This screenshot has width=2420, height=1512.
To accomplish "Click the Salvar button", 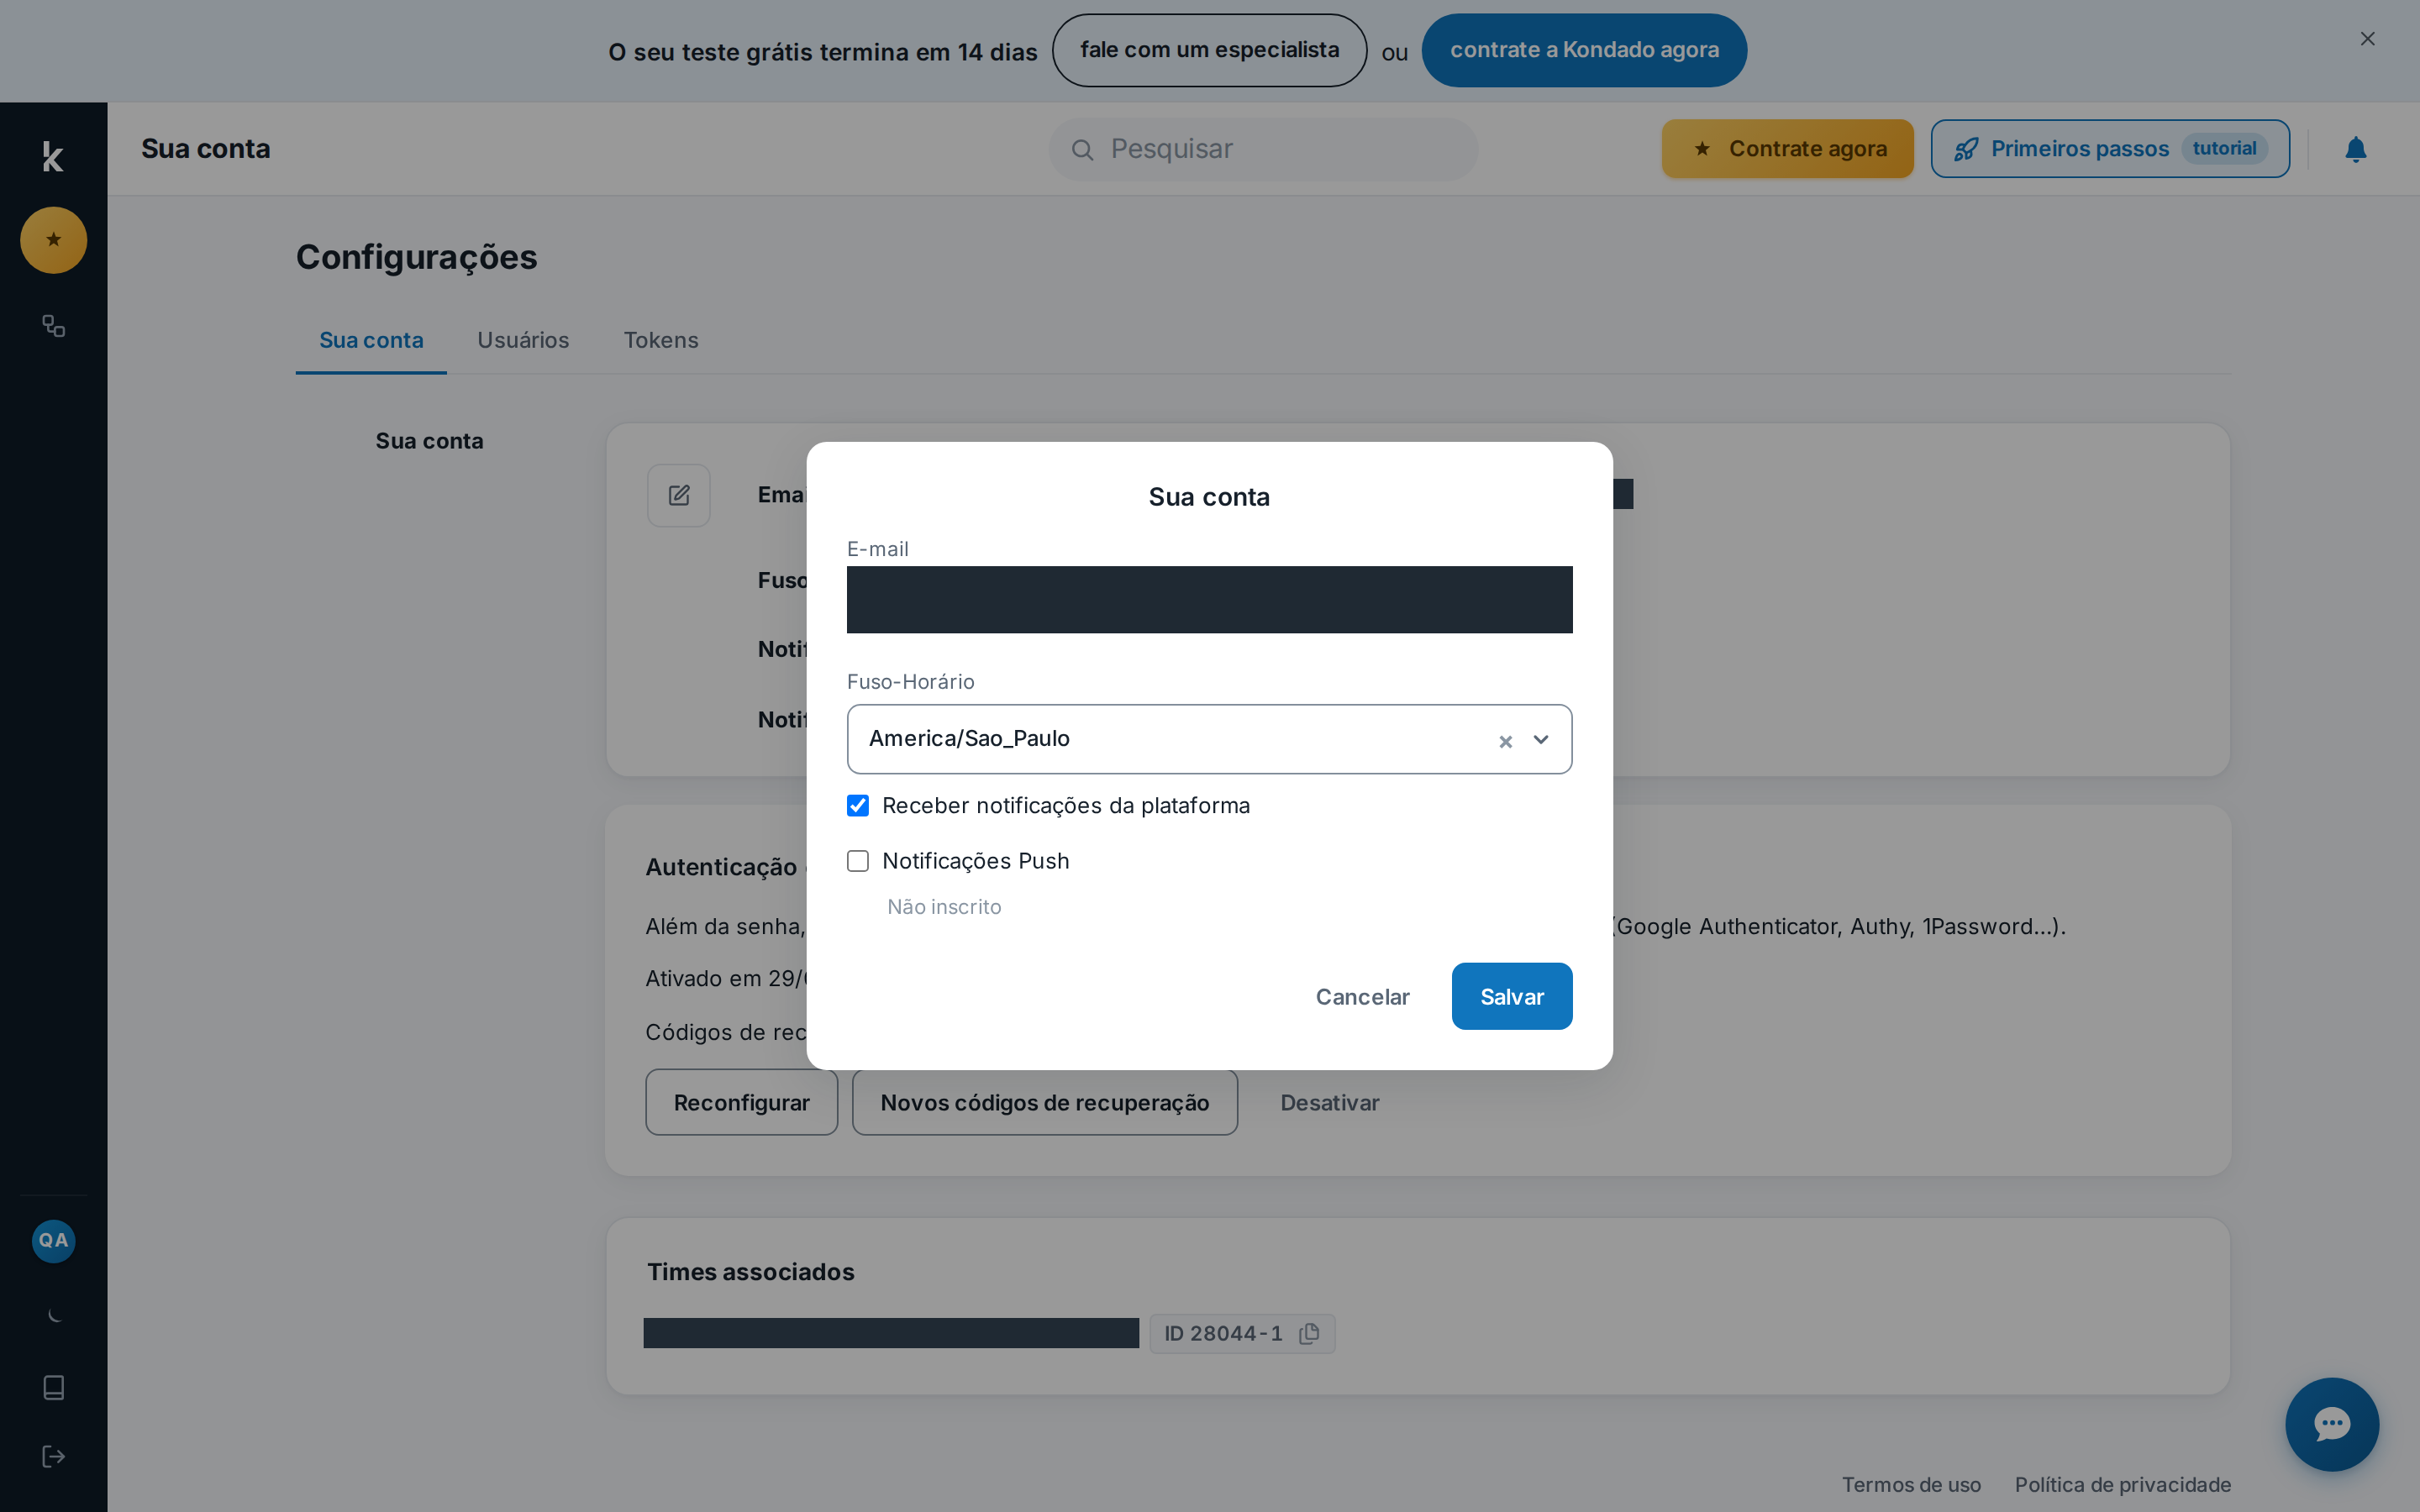I will [1512, 996].
